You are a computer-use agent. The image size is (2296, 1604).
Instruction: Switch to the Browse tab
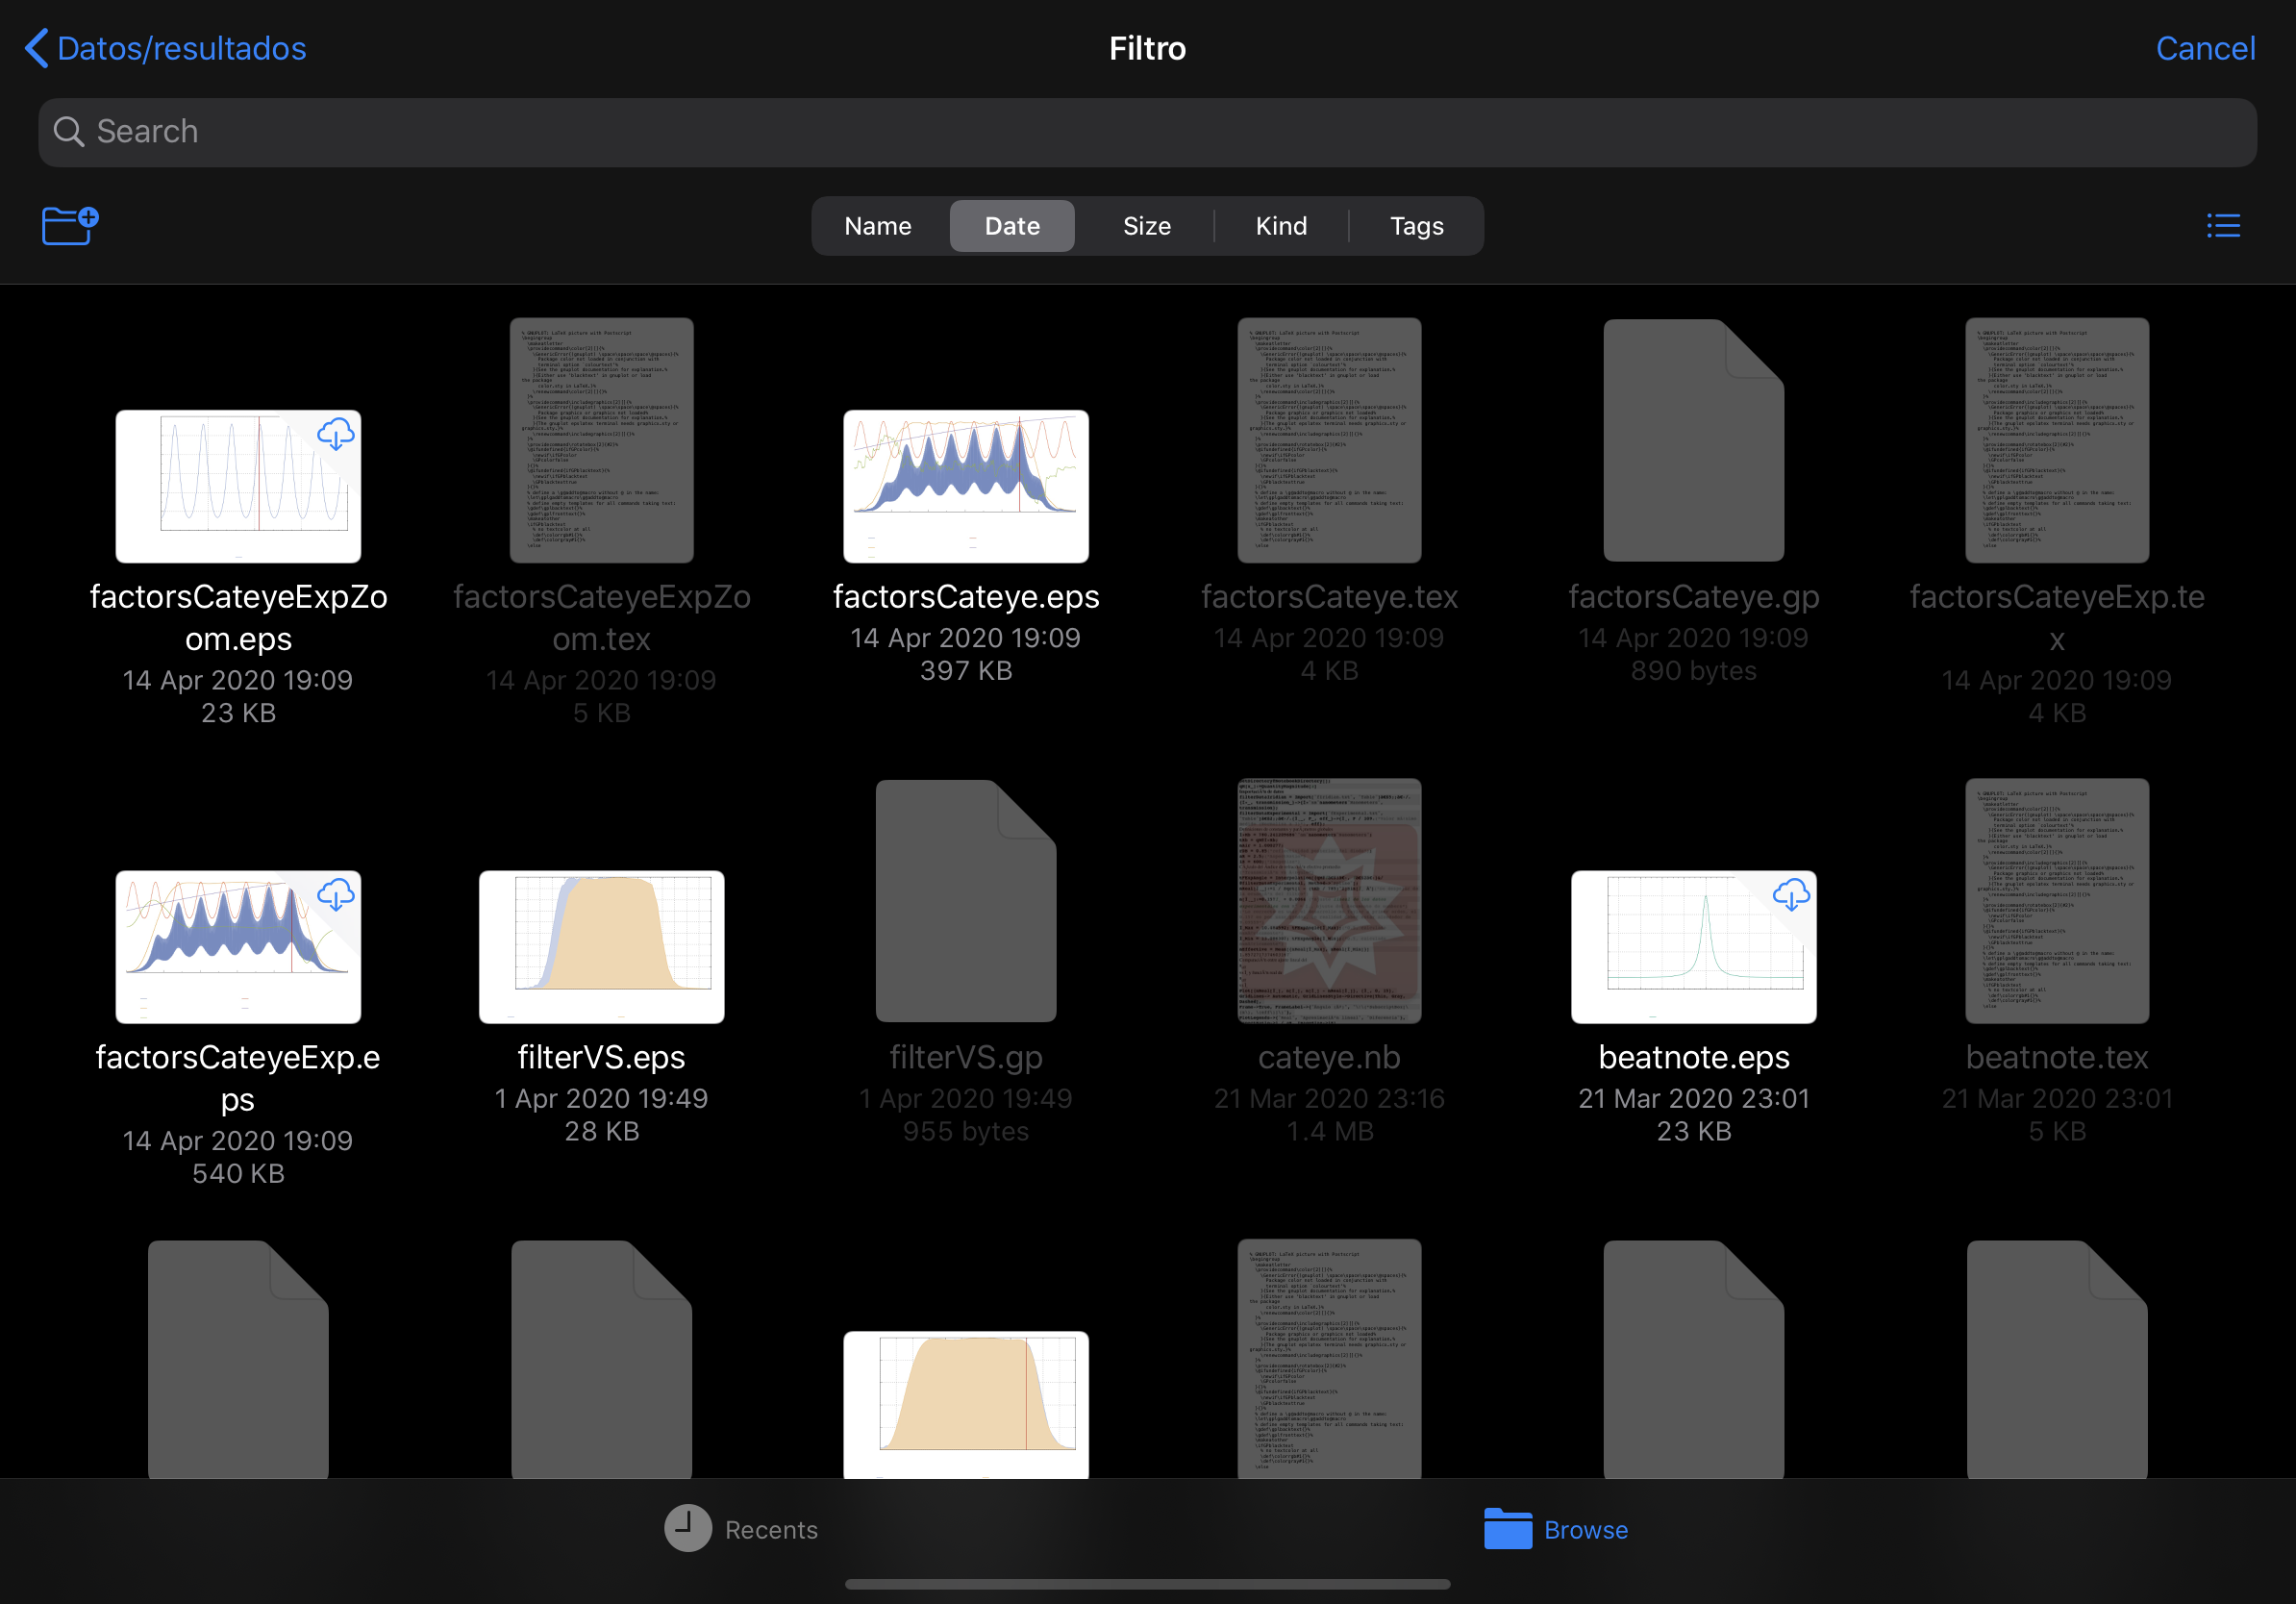pyautogui.click(x=1556, y=1529)
